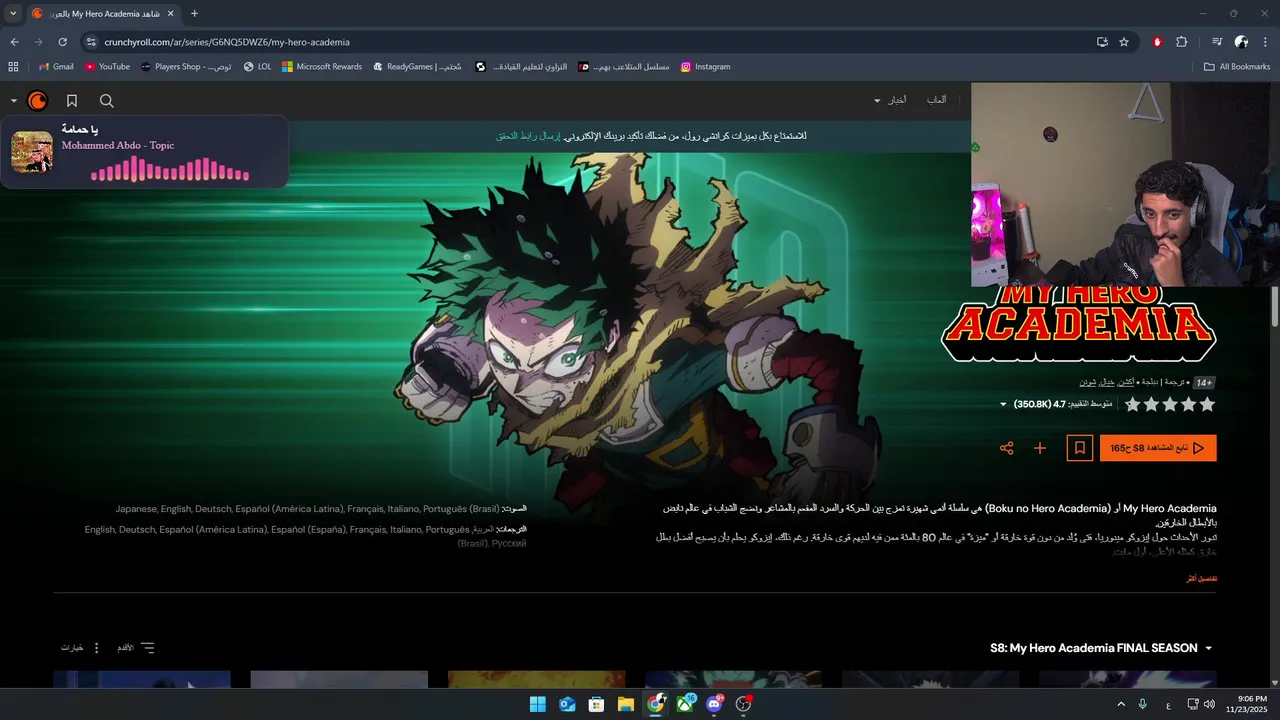Image resolution: width=1280 pixels, height=720 pixels.
Task: Click Mohammed Abdo - Topic artist text
Action: click(x=118, y=146)
